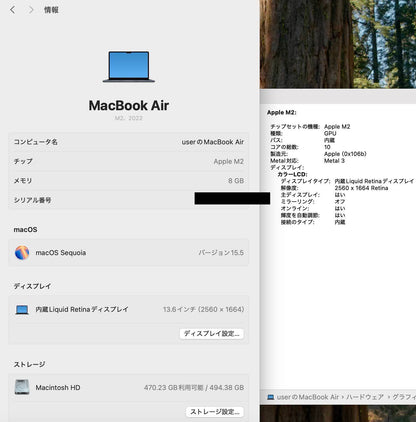Click グラフィ segment in the path bar
This screenshot has height=422, width=416.
point(404,397)
